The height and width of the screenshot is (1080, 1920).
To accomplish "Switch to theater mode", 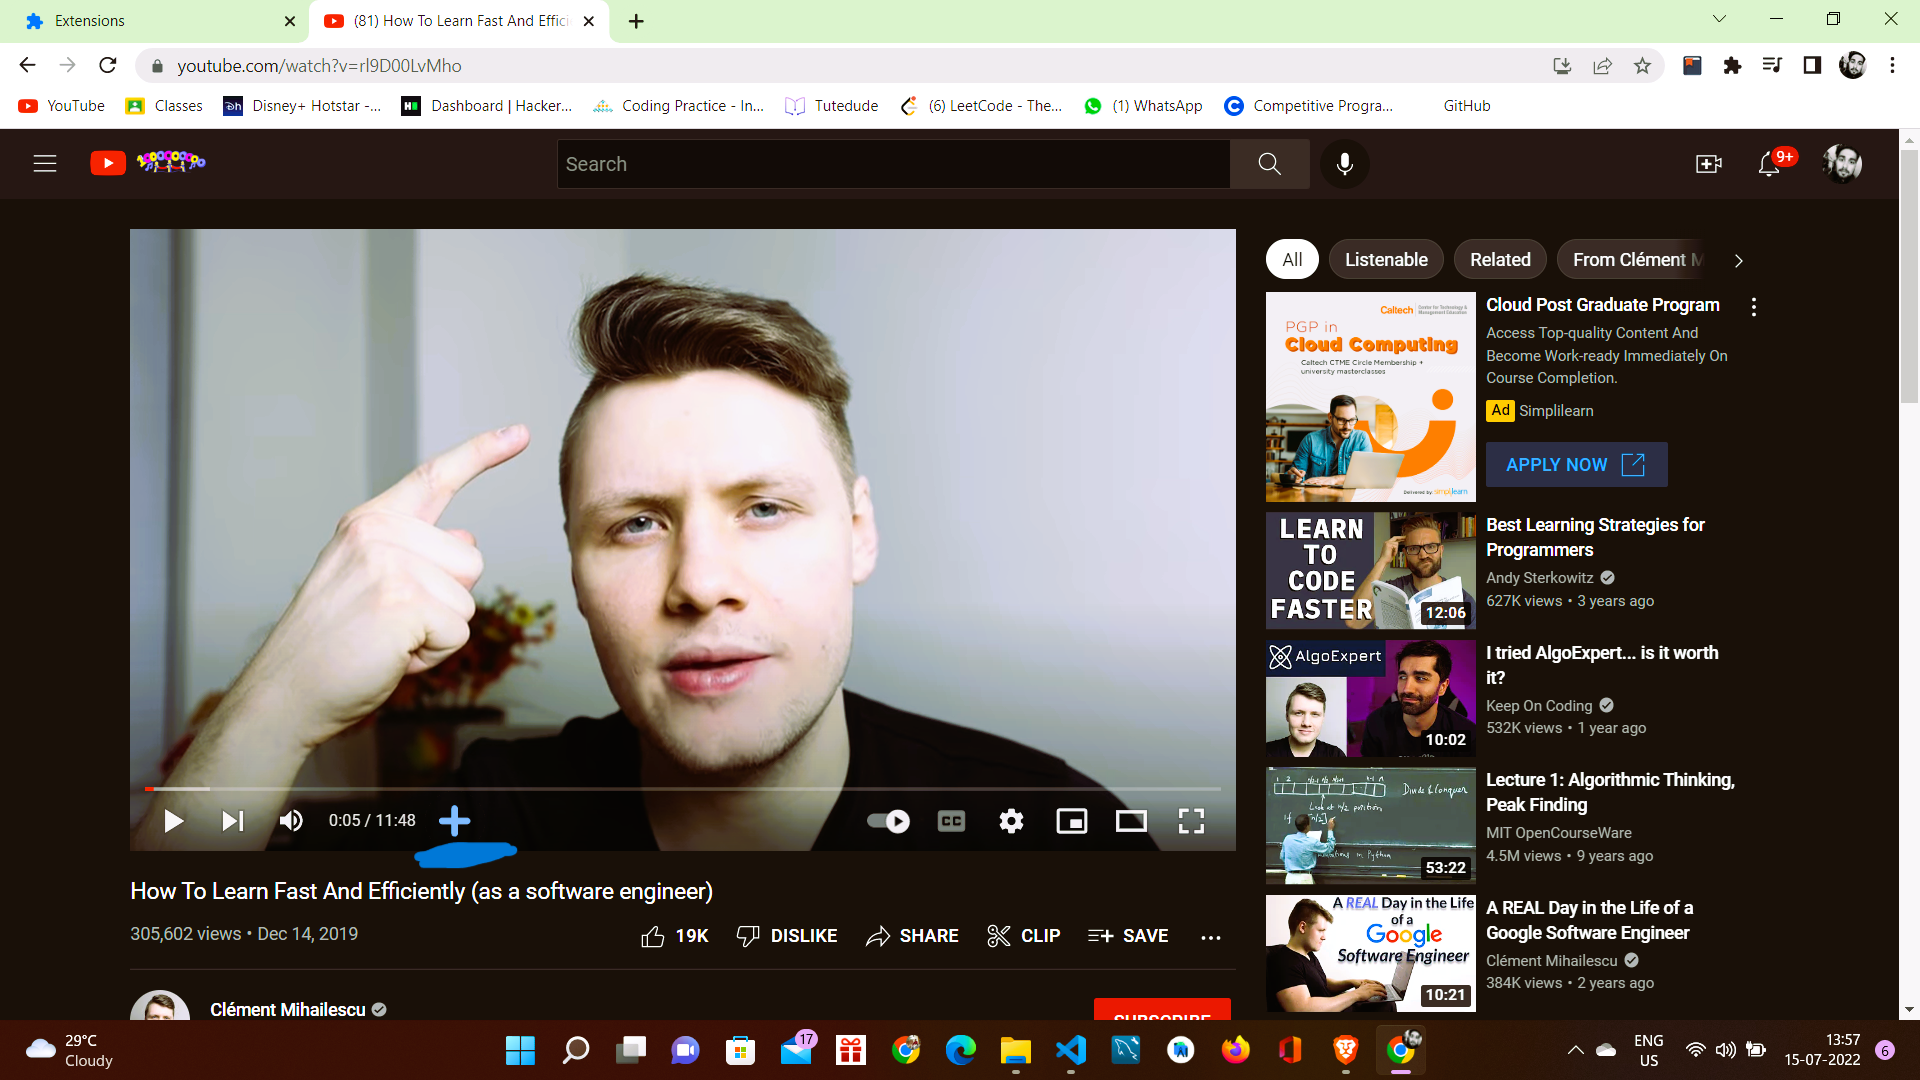I will (x=1131, y=821).
